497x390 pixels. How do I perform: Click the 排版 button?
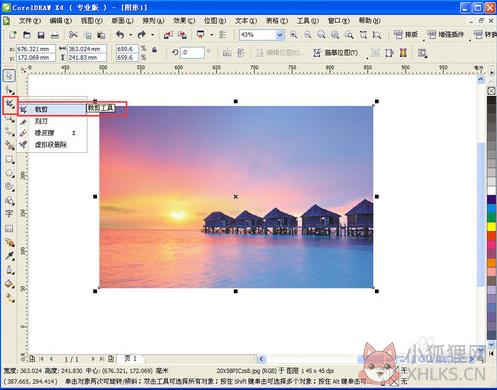(406, 34)
